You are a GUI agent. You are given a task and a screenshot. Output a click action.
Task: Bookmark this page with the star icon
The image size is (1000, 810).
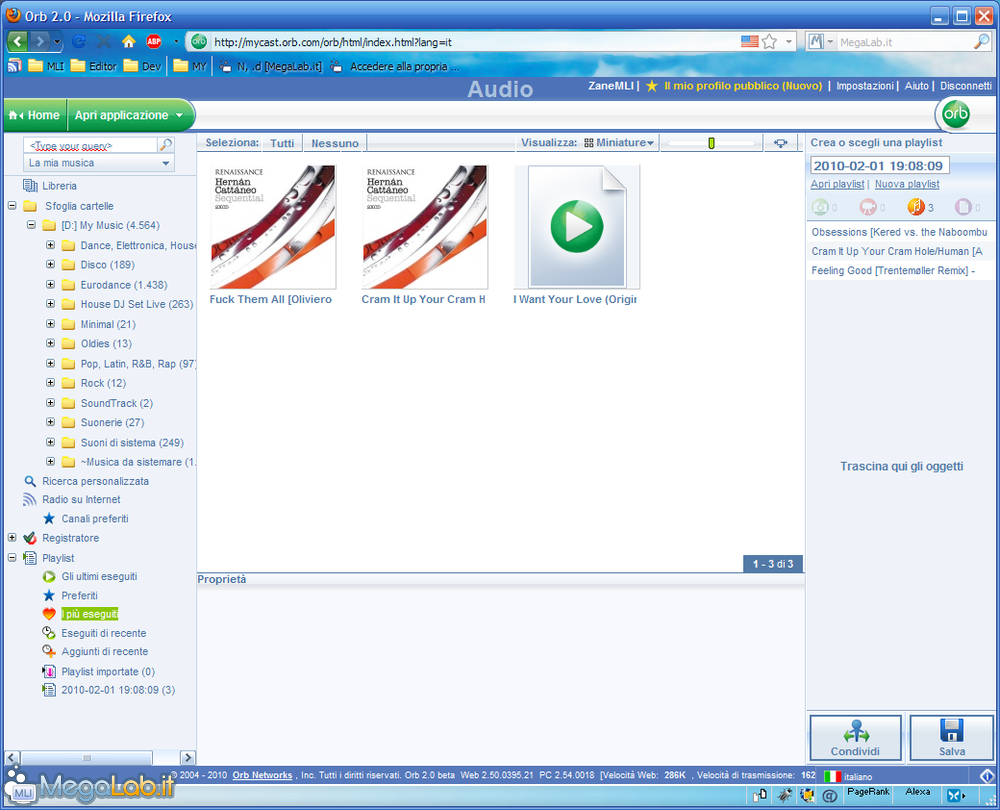pyautogui.click(x=770, y=42)
